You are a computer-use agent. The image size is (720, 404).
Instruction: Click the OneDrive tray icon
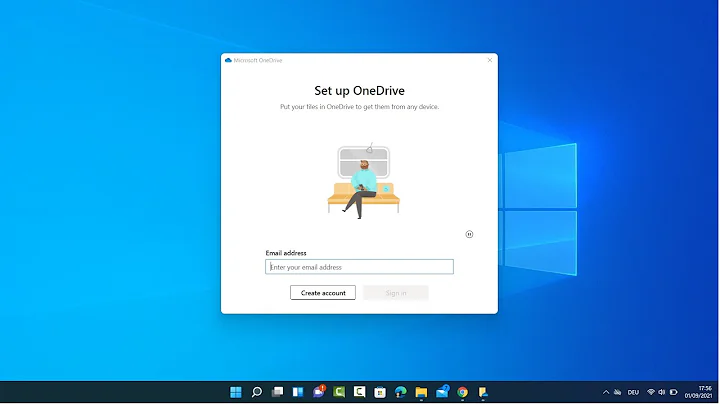click(x=618, y=392)
